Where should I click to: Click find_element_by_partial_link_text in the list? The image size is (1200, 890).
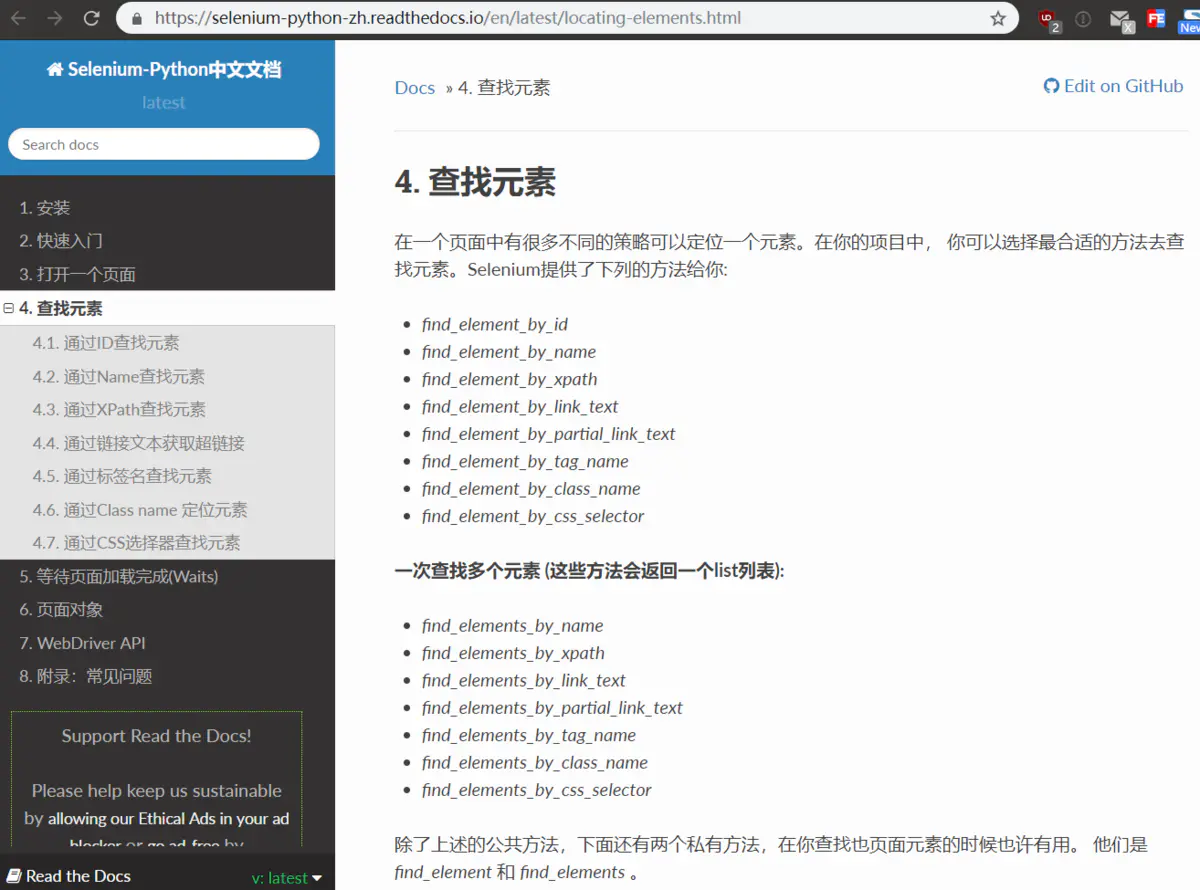(x=549, y=434)
